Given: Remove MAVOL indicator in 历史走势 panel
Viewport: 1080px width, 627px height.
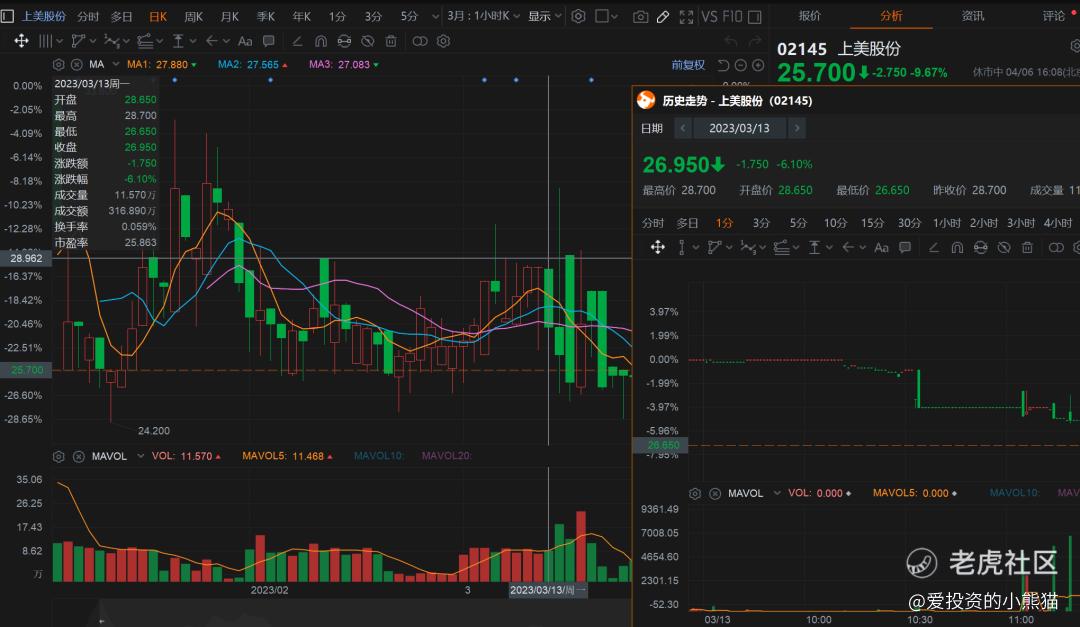Looking at the screenshot, I should pyautogui.click(x=715, y=493).
